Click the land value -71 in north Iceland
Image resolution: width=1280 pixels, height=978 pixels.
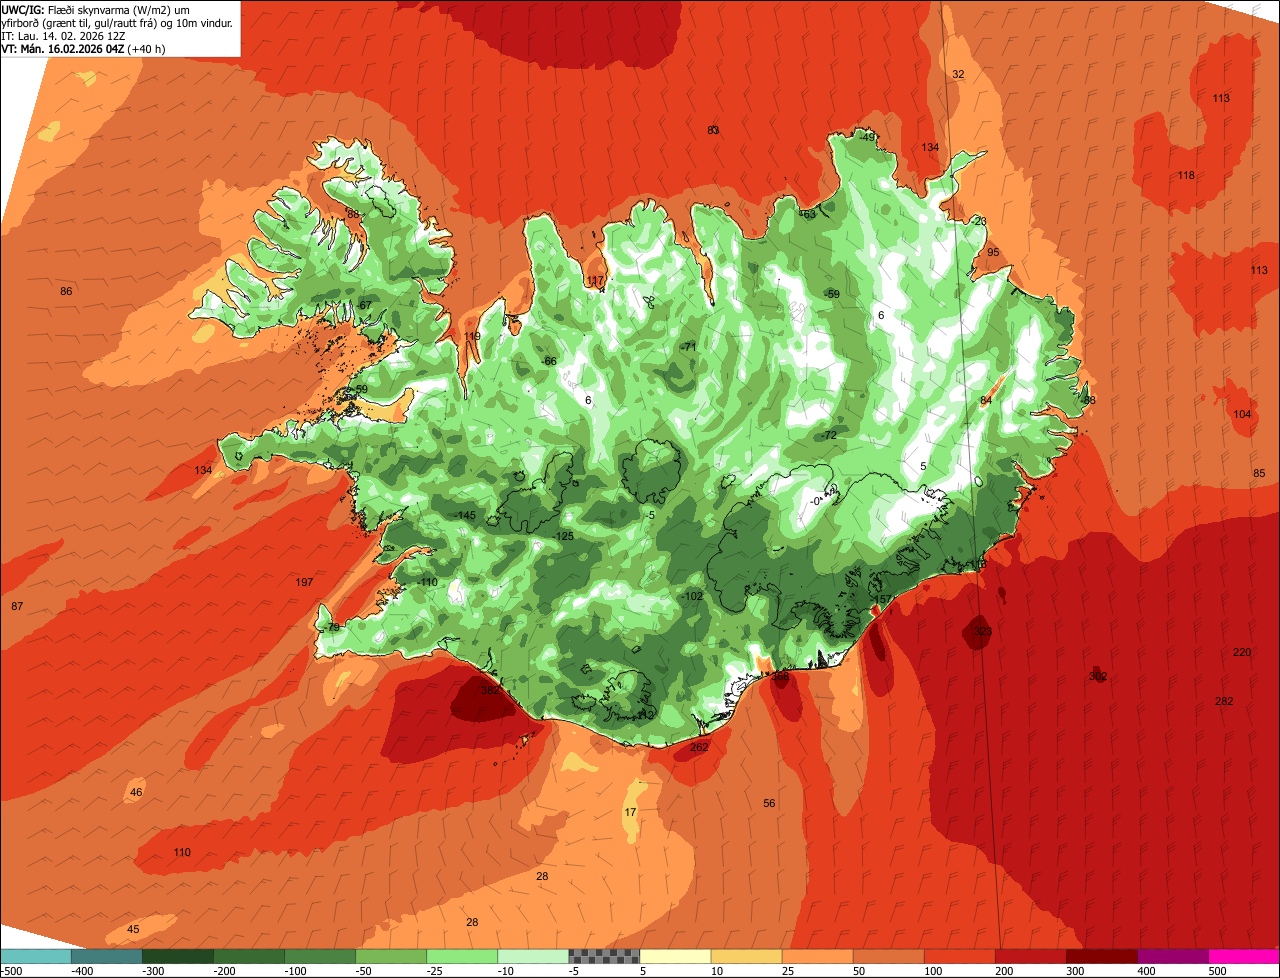pos(688,346)
